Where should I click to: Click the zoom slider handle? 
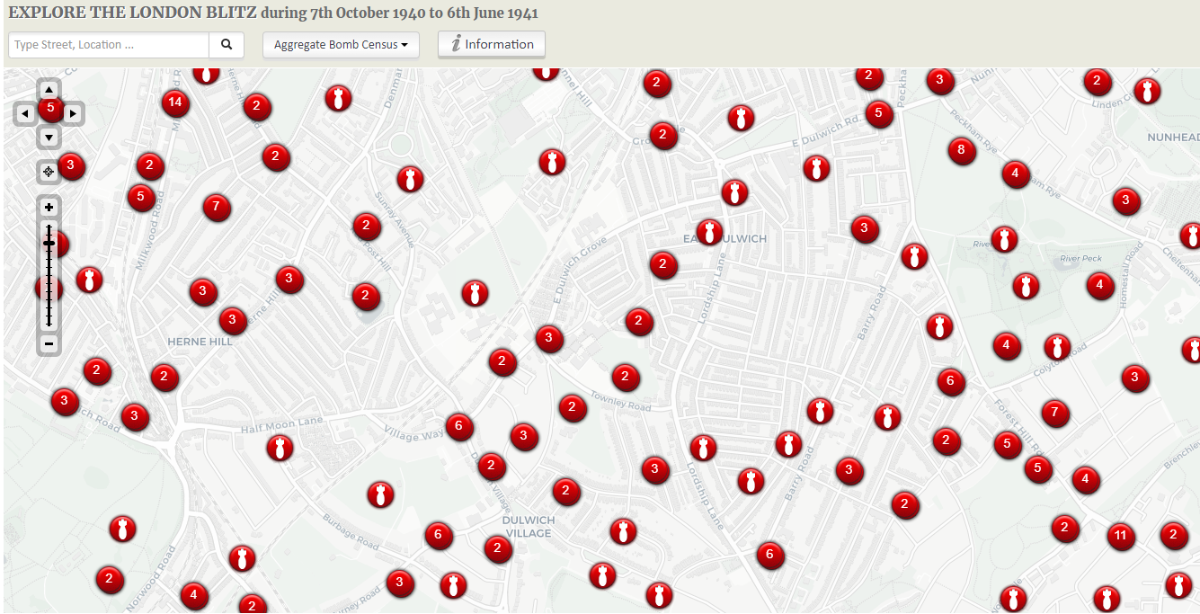(48, 243)
